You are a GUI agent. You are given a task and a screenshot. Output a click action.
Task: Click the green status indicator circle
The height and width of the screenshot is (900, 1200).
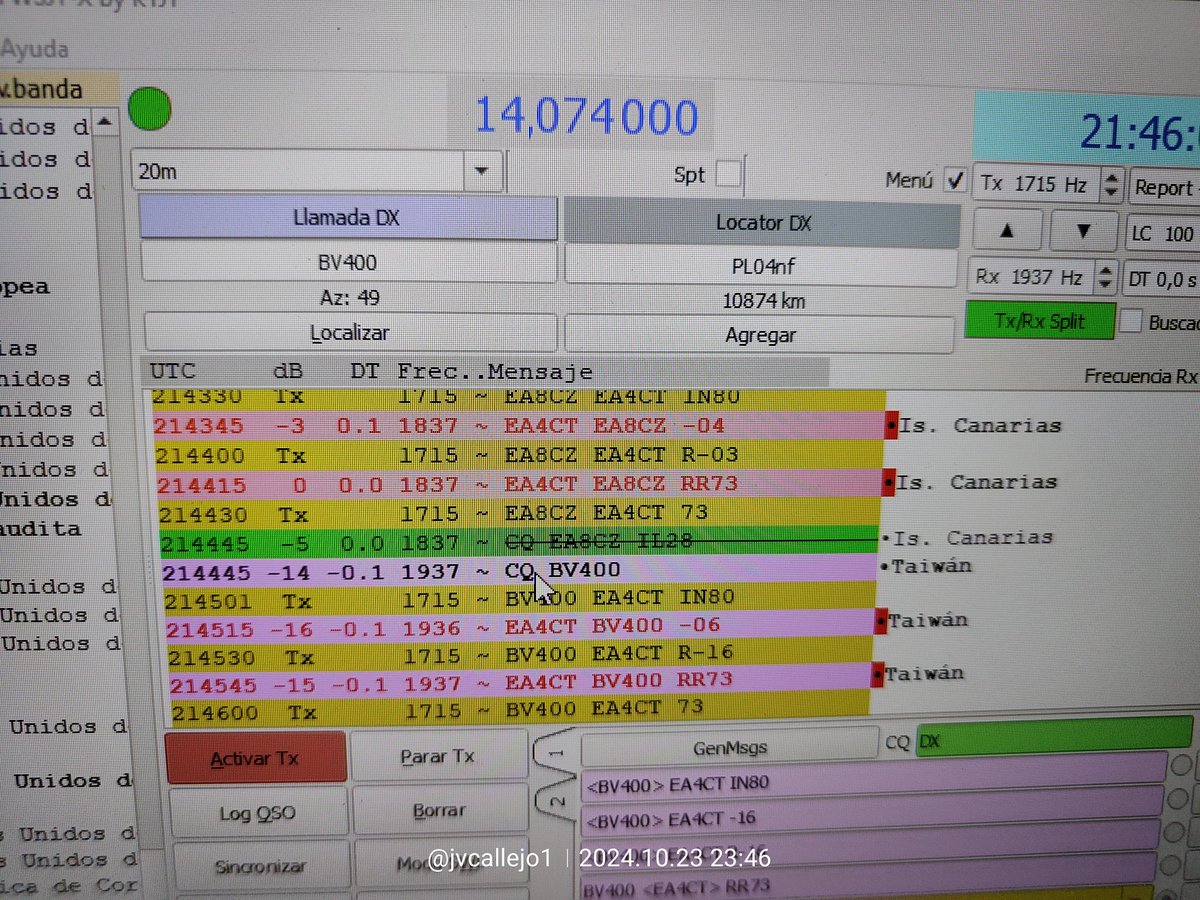(x=150, y=109)
